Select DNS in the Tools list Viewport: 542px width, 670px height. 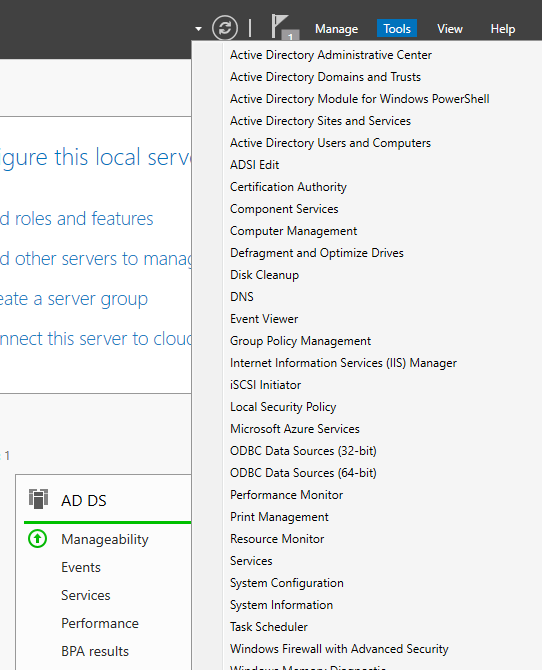click(x=242, y=297)
